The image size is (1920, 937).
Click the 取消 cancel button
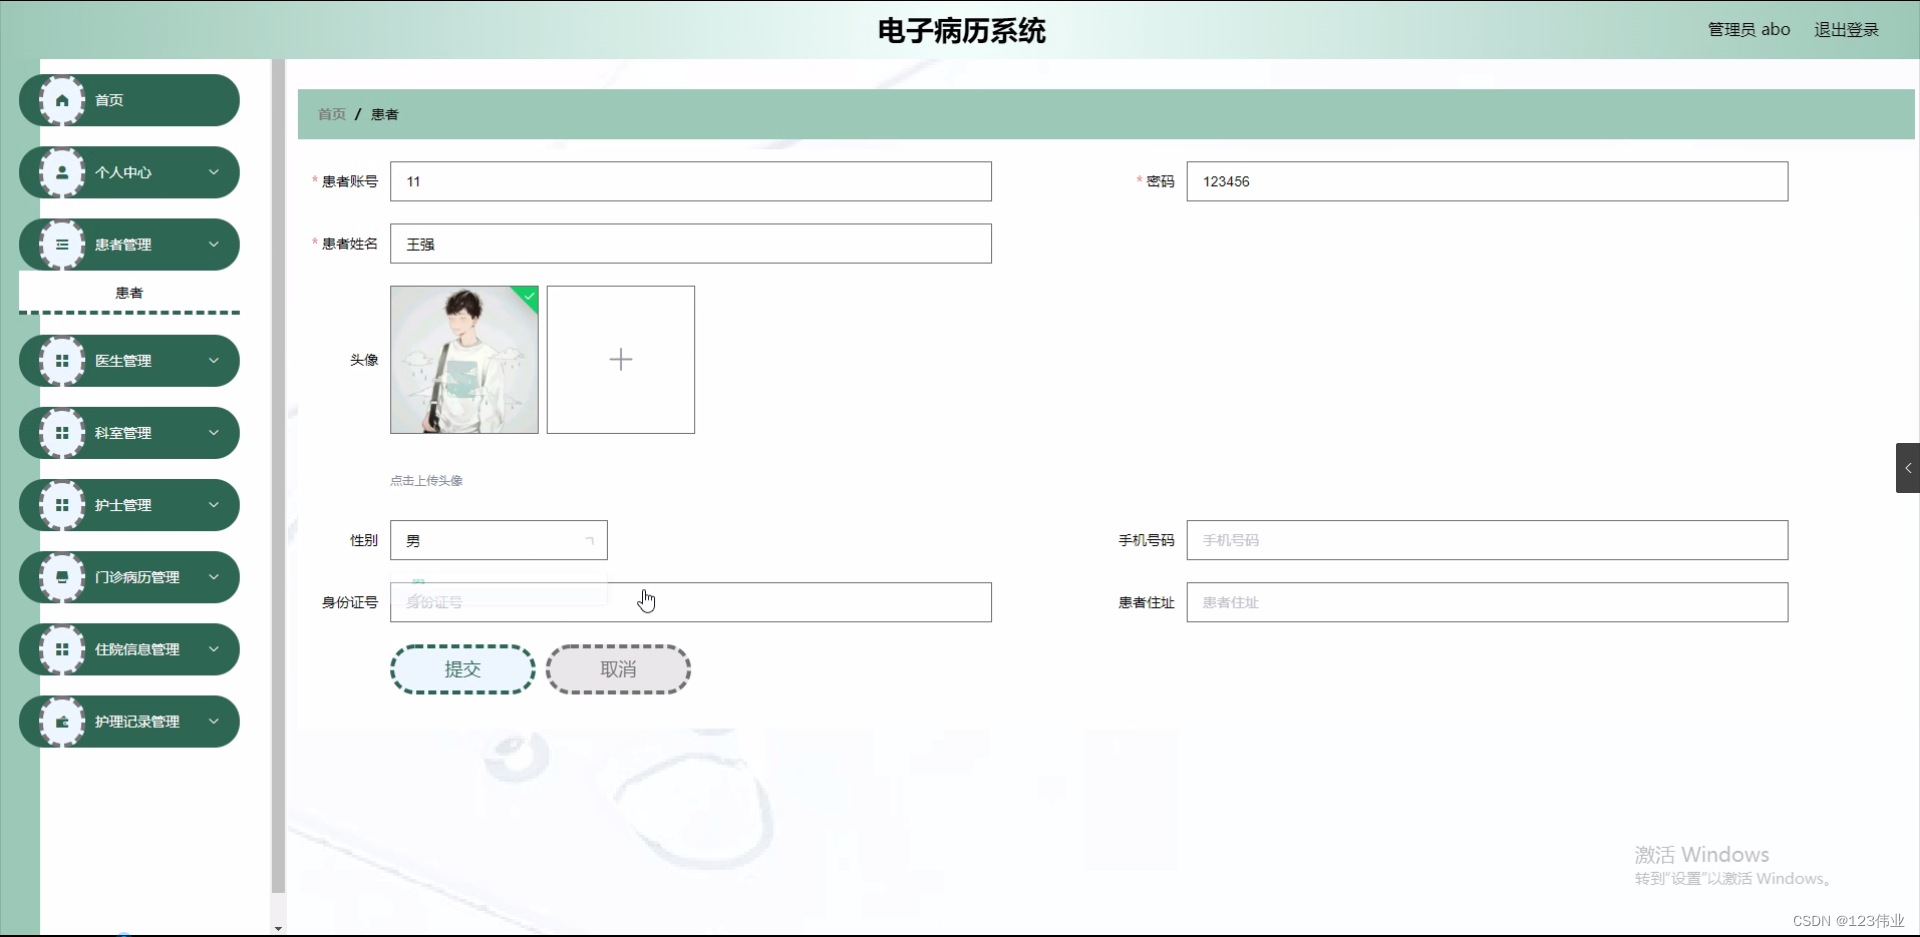[618, 669]
